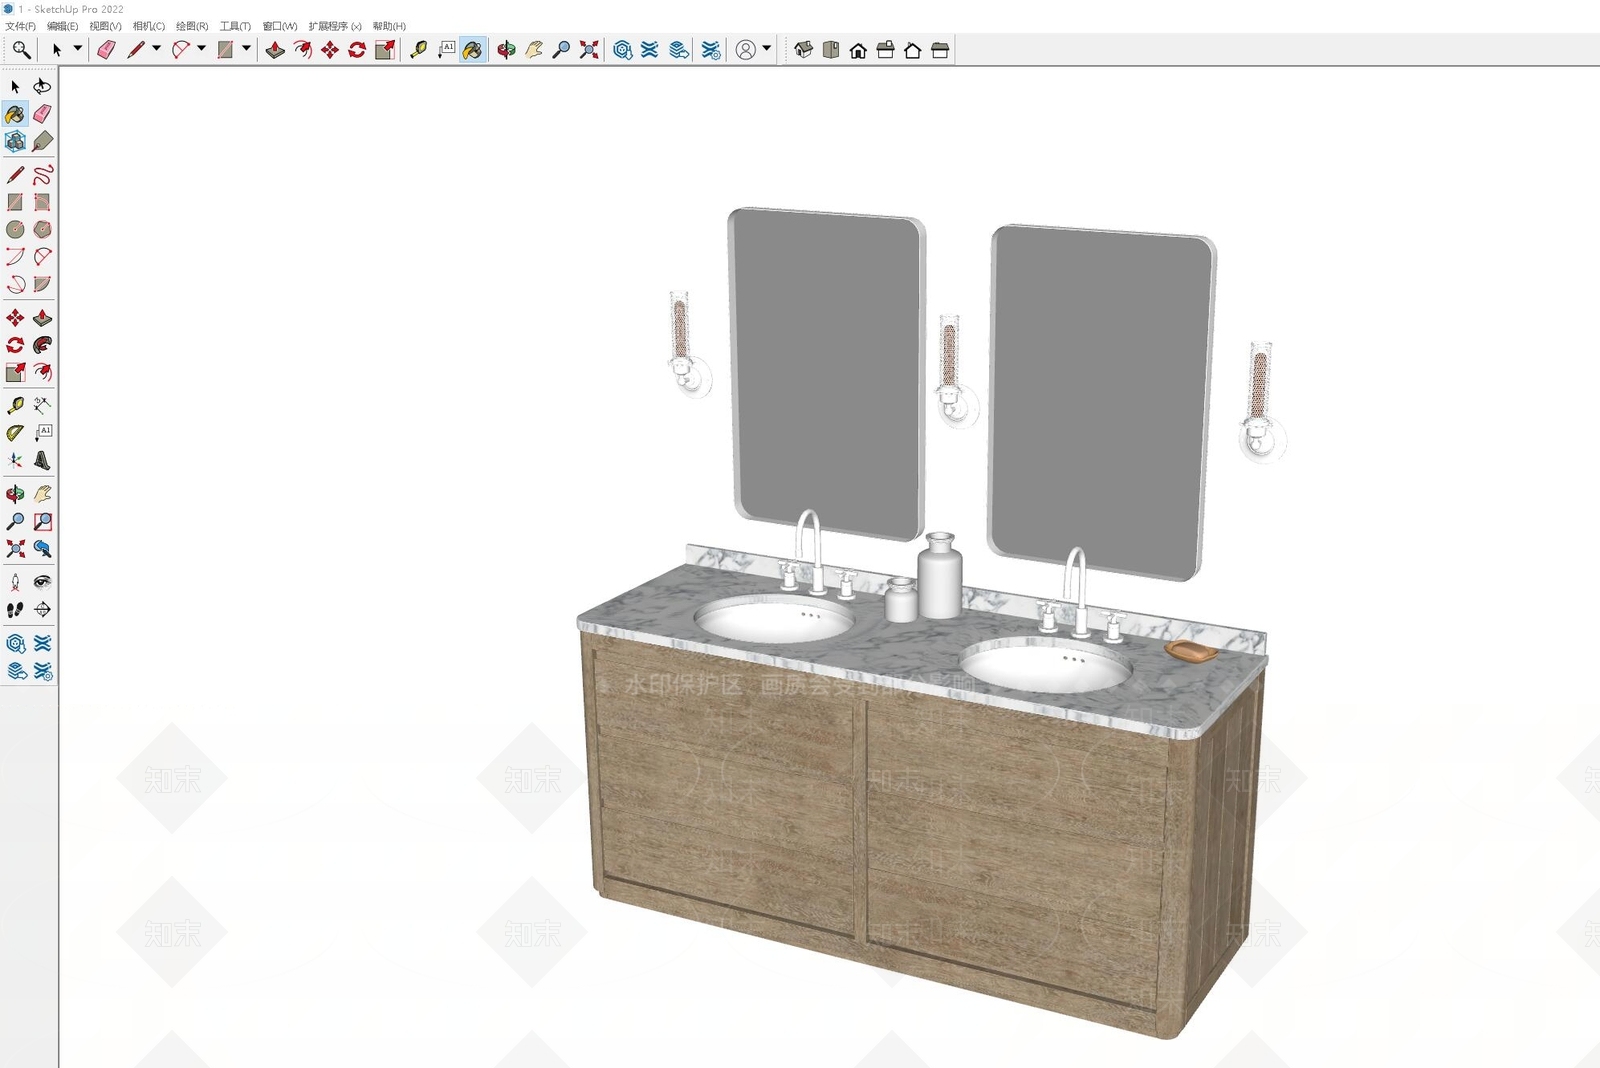Screen dimensions: 1600x1068
Task: Select the Push/Pull tool in left toolbar
Action: pos(42,318)
